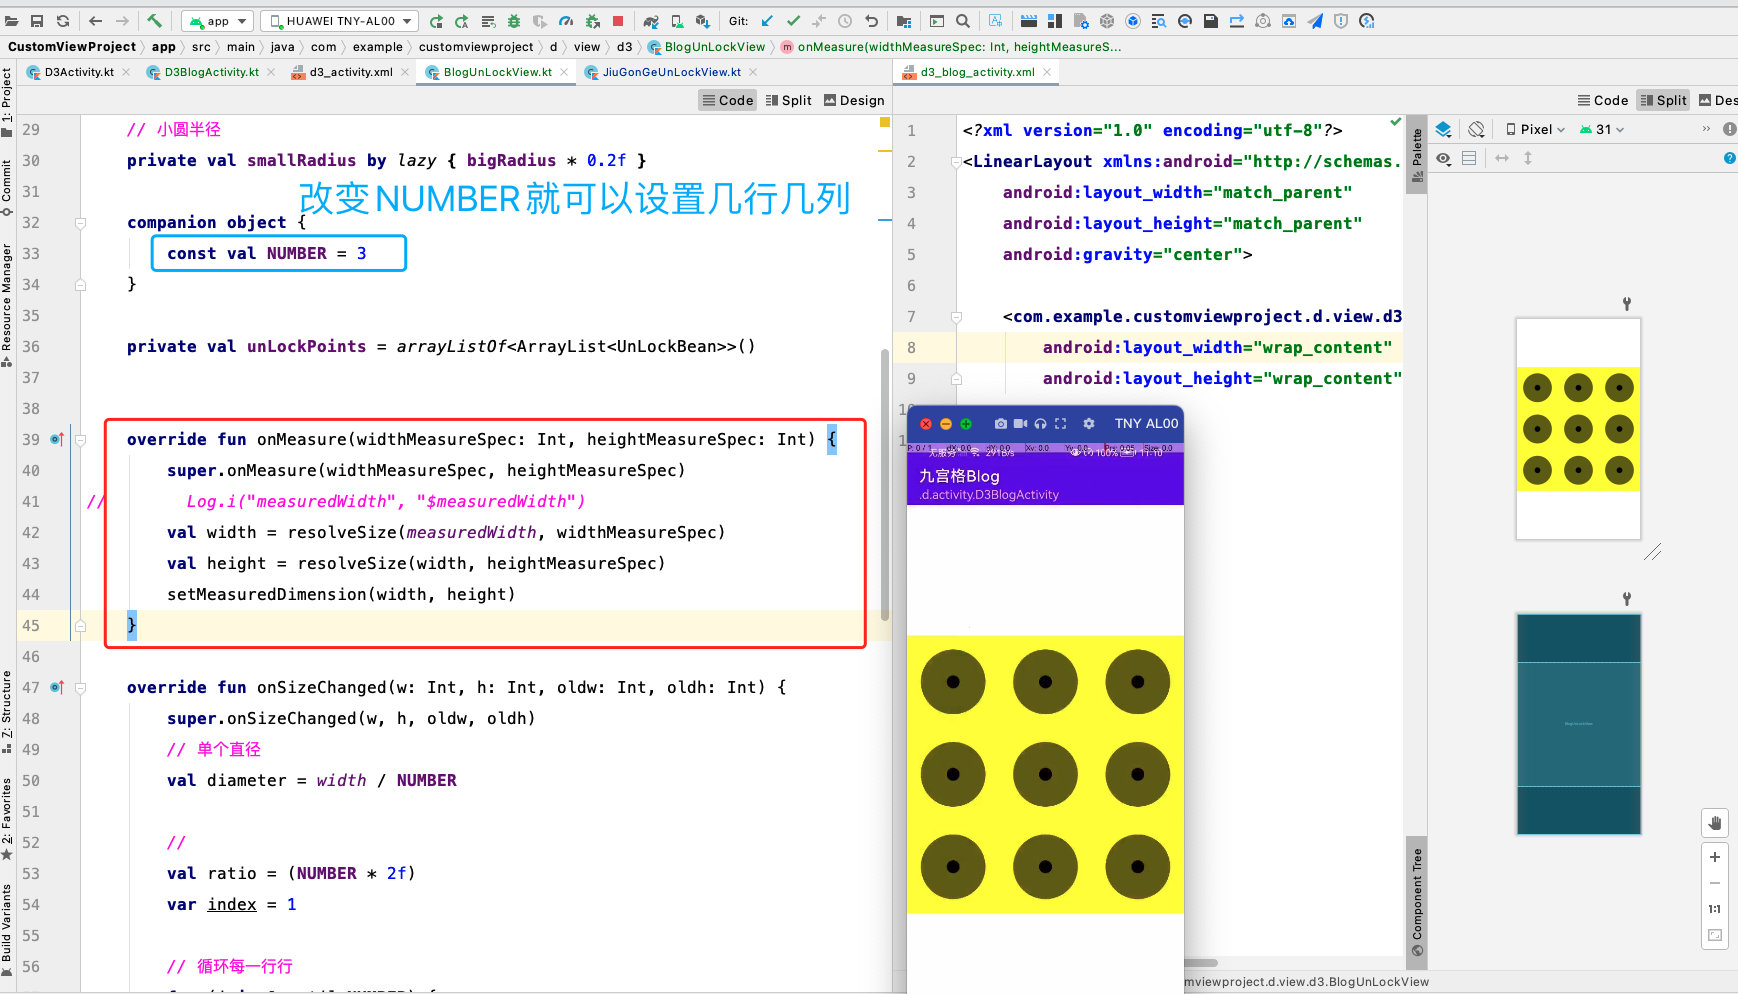
Task: Click Git Show History clock icon
Action: 845,21
